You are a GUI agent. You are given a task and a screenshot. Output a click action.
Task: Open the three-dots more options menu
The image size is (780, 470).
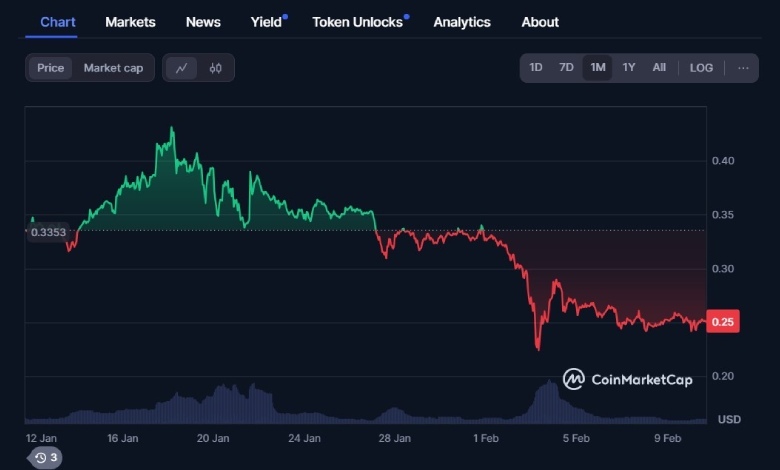743,68
